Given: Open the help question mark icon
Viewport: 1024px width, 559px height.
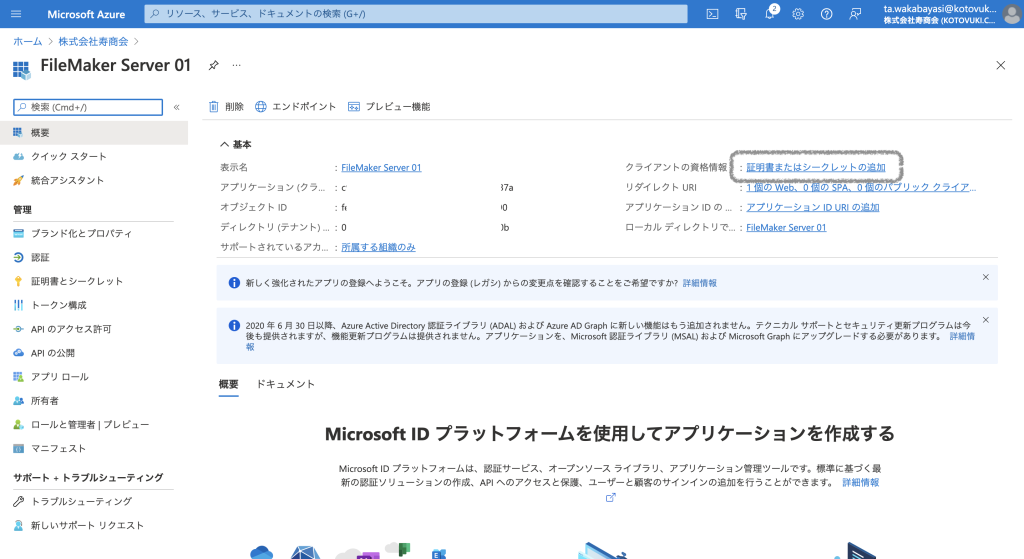Looking at the screenshot, I should pyautogui.click(x=827, y=14).
